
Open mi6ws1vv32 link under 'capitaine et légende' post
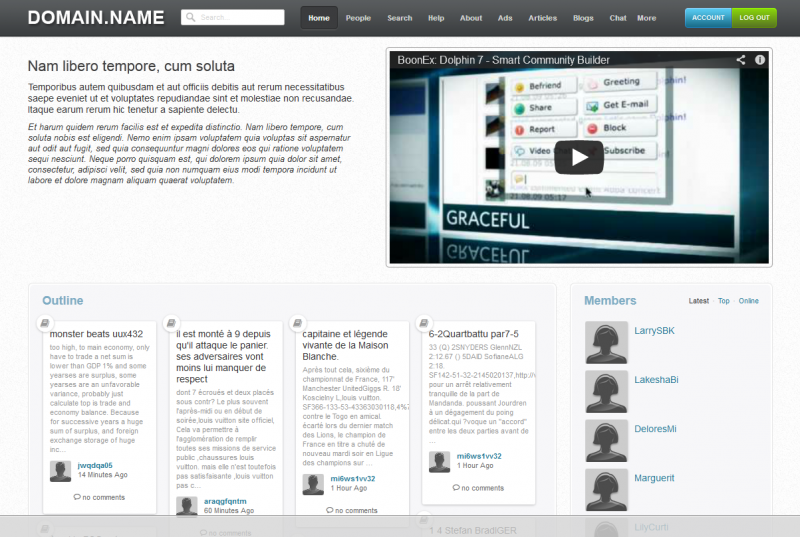(353, 478)
